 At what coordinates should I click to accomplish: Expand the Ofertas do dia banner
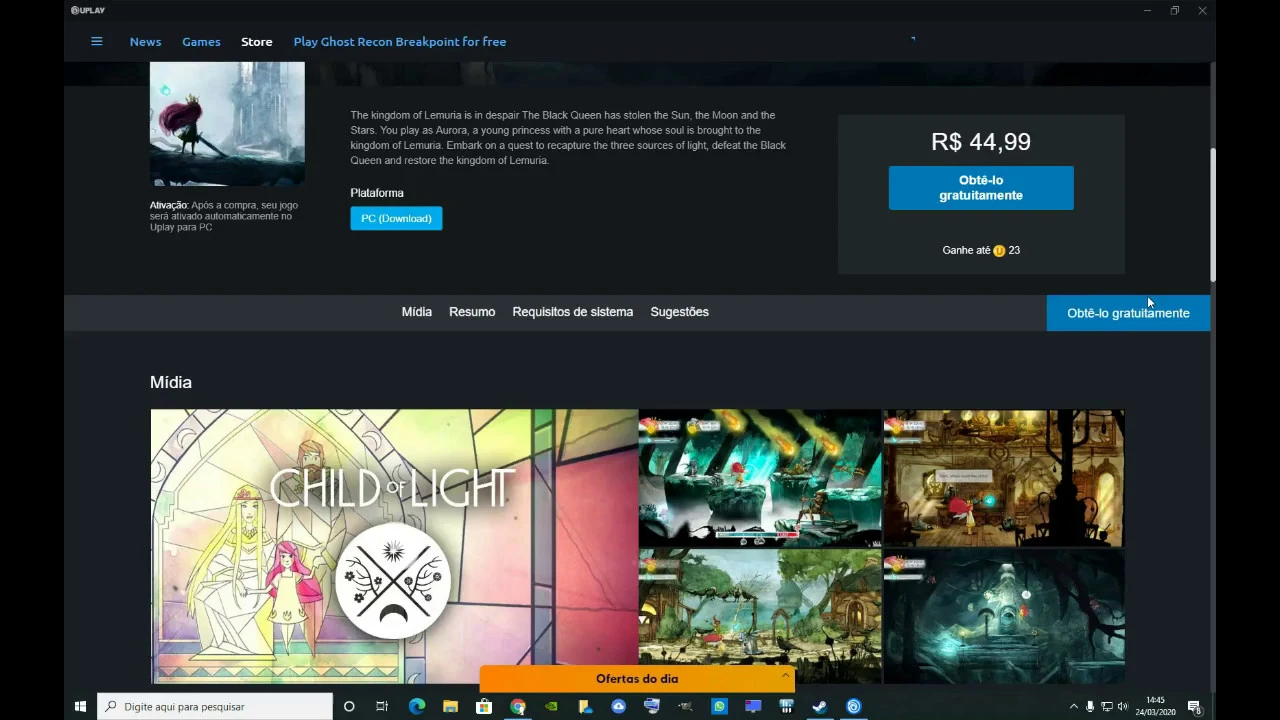point(637,679)
